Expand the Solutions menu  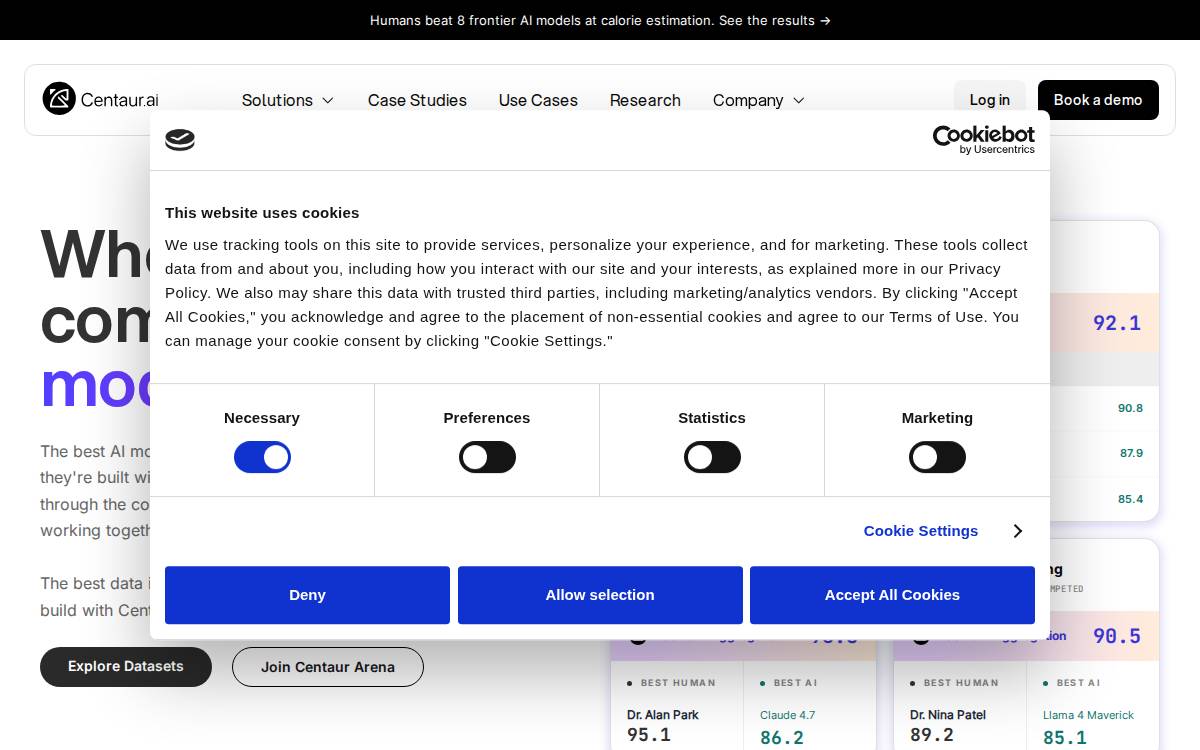[x=288, y=100]
